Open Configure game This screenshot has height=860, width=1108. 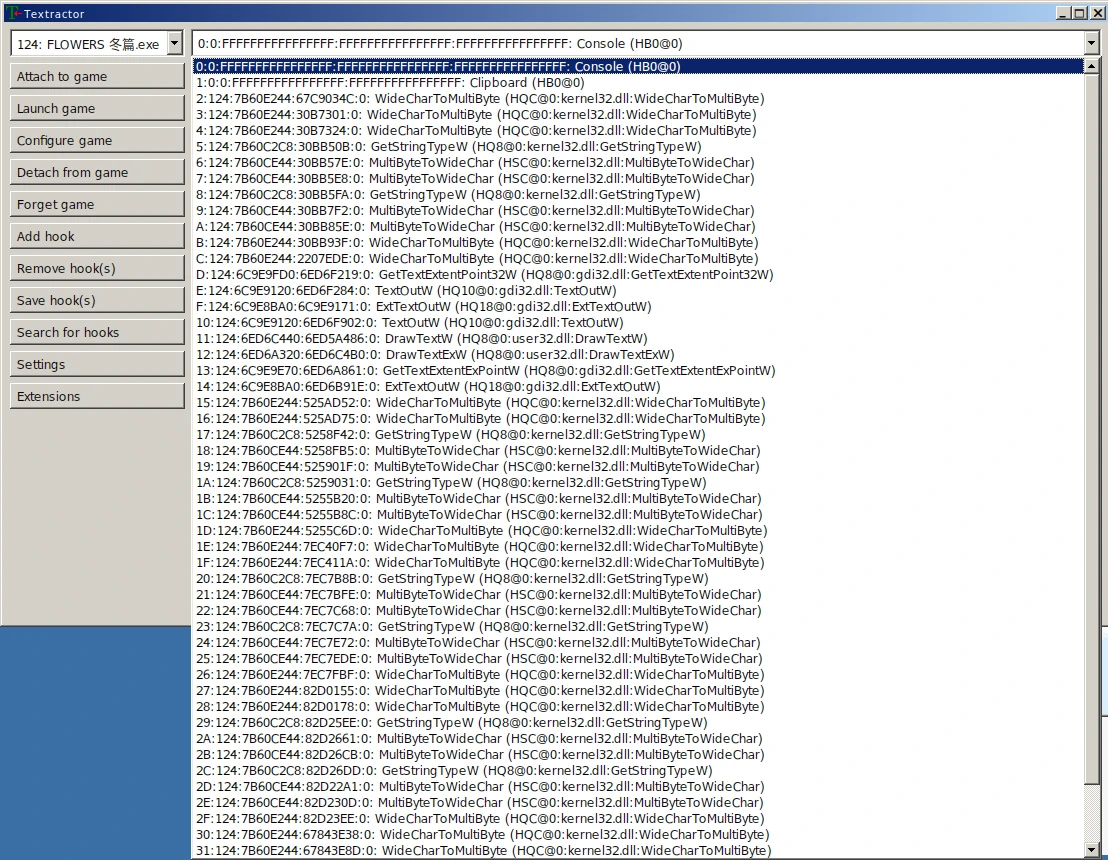(97, 141)
